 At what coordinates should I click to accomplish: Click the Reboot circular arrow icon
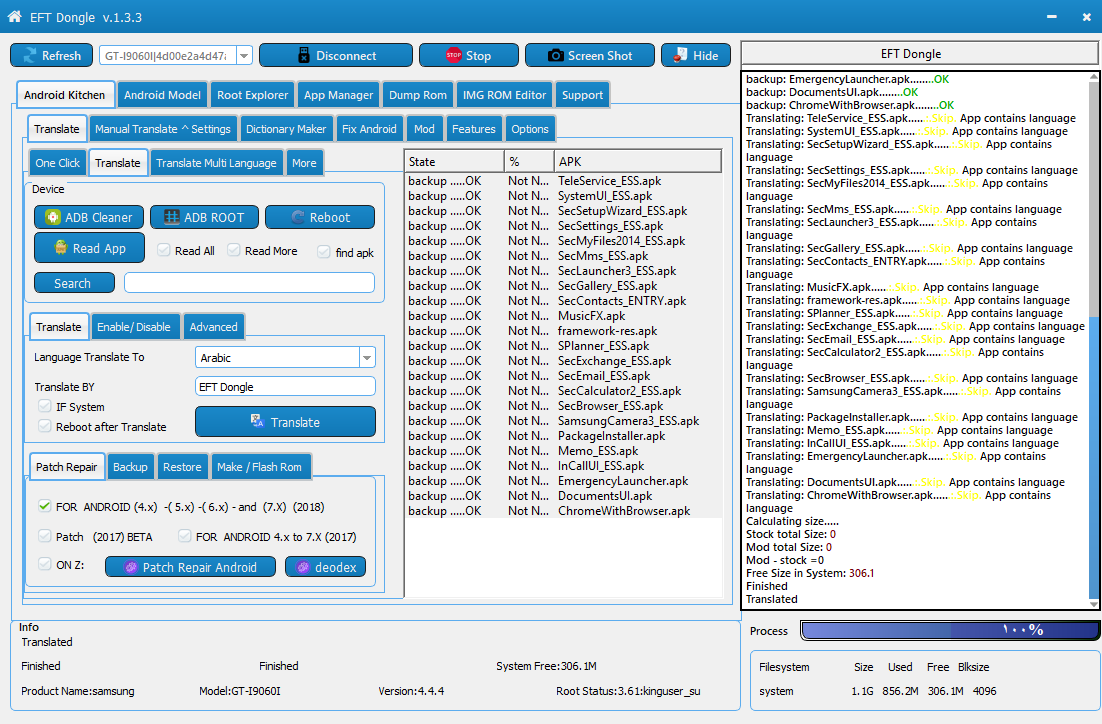tap(297, 217)
